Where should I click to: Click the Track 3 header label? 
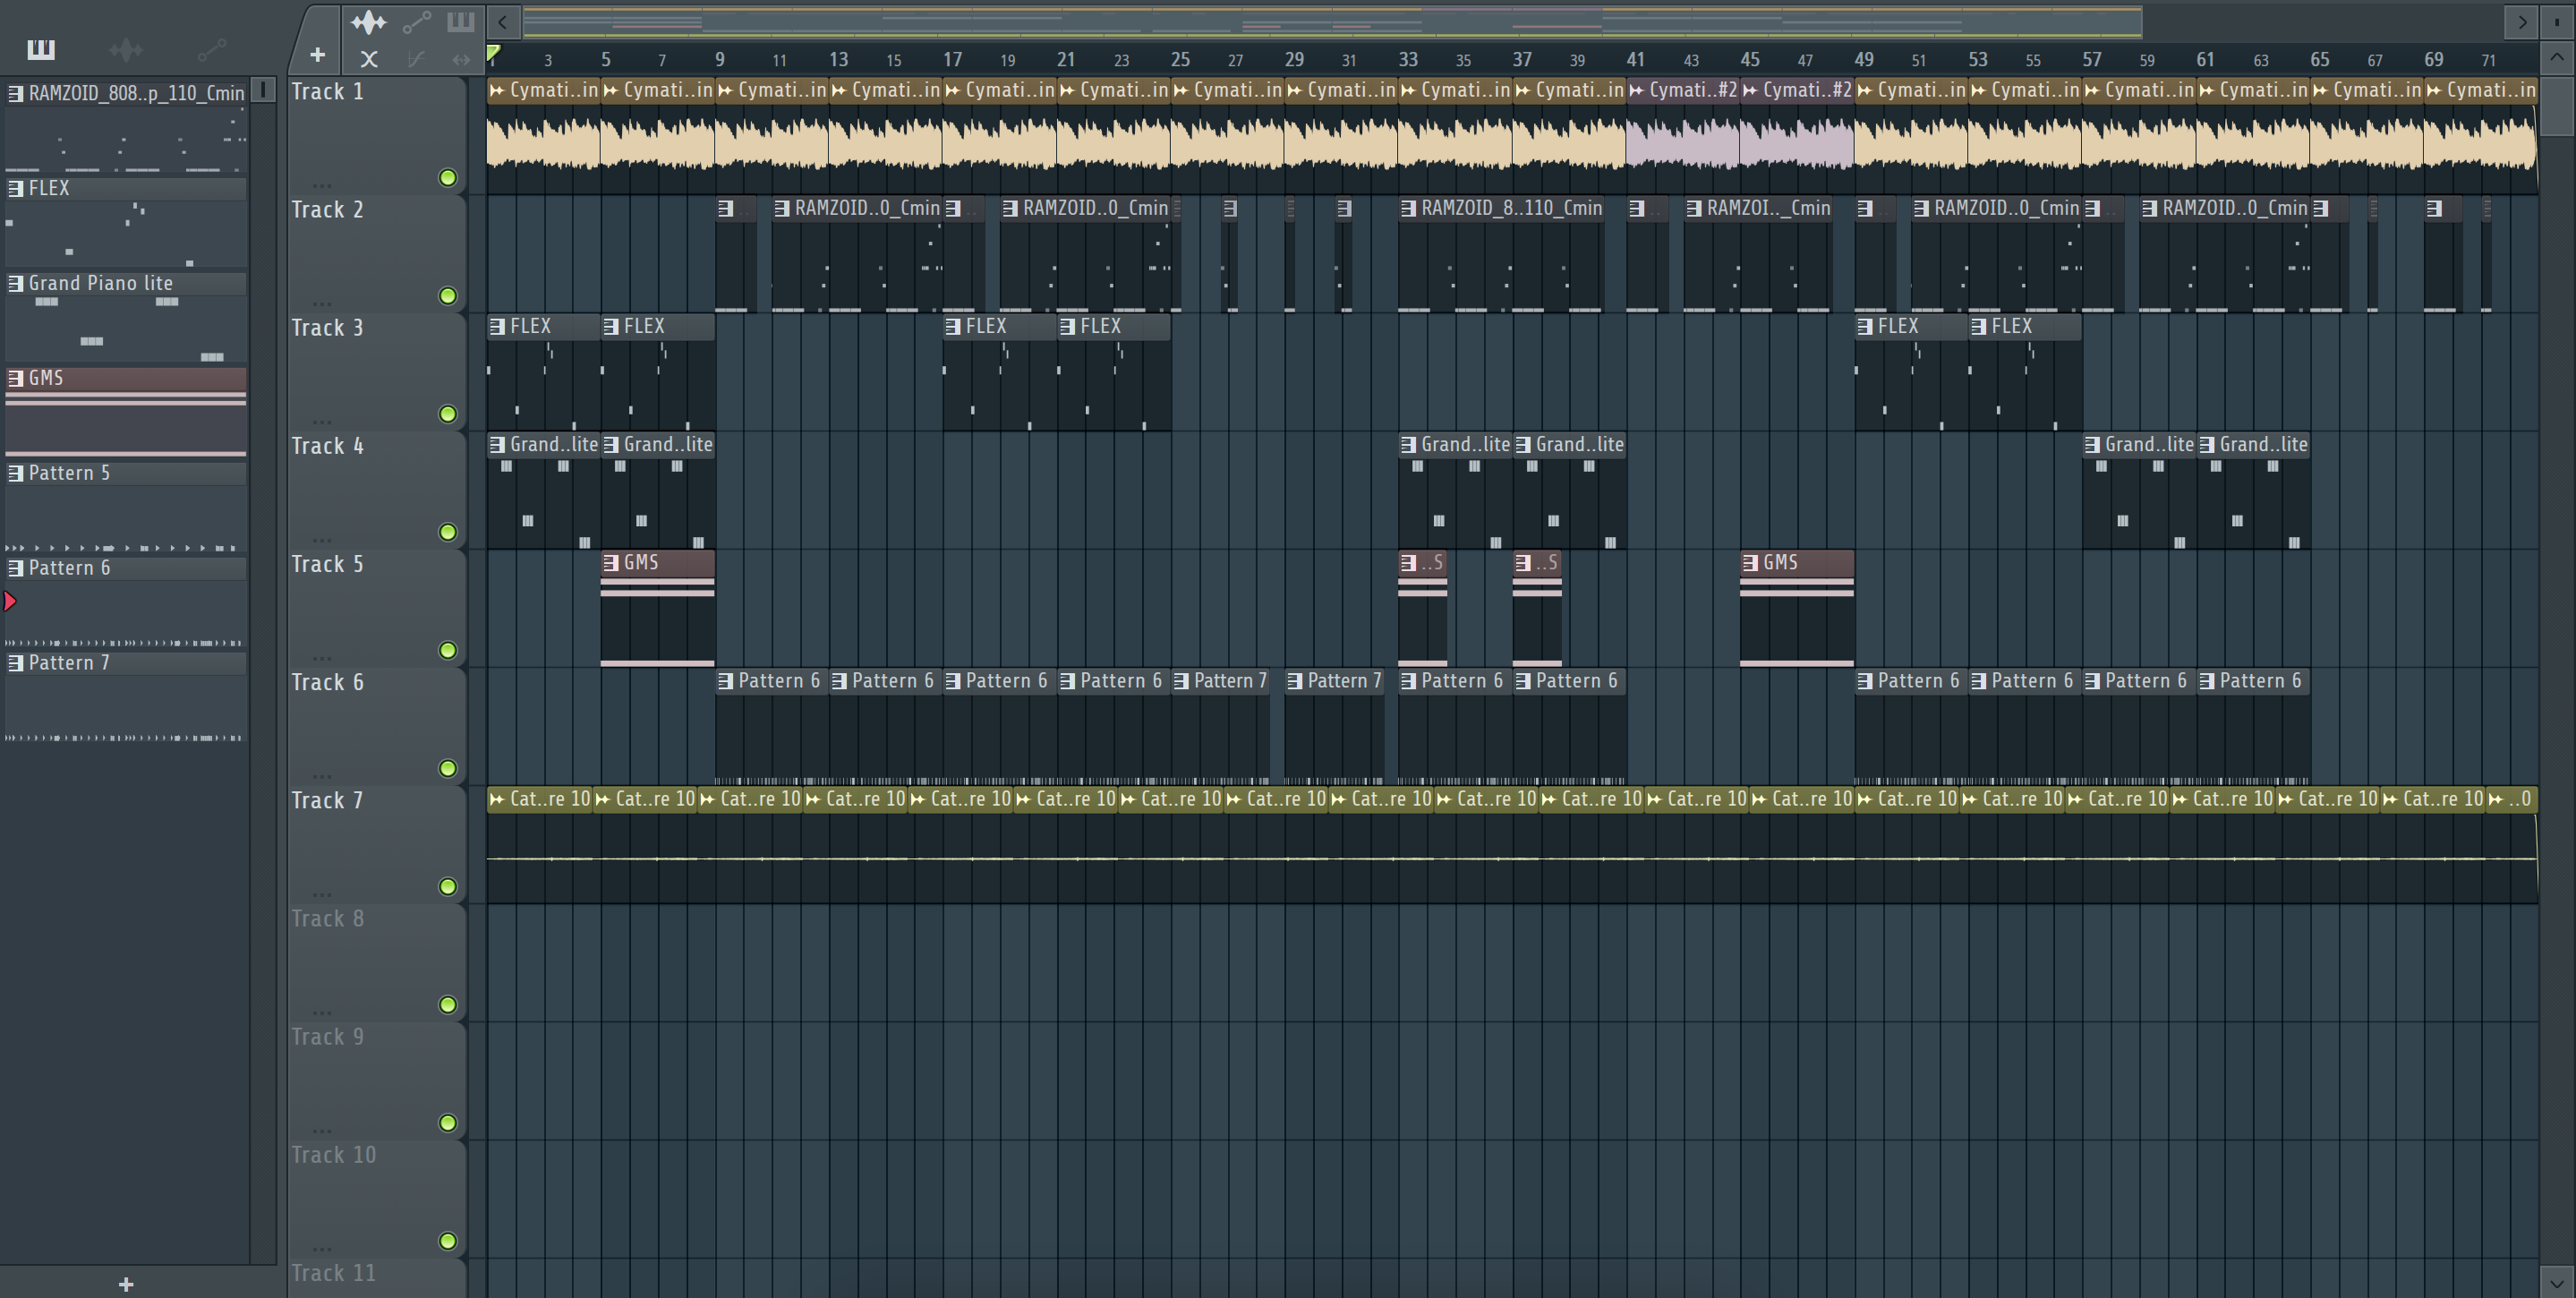[327, 328]
